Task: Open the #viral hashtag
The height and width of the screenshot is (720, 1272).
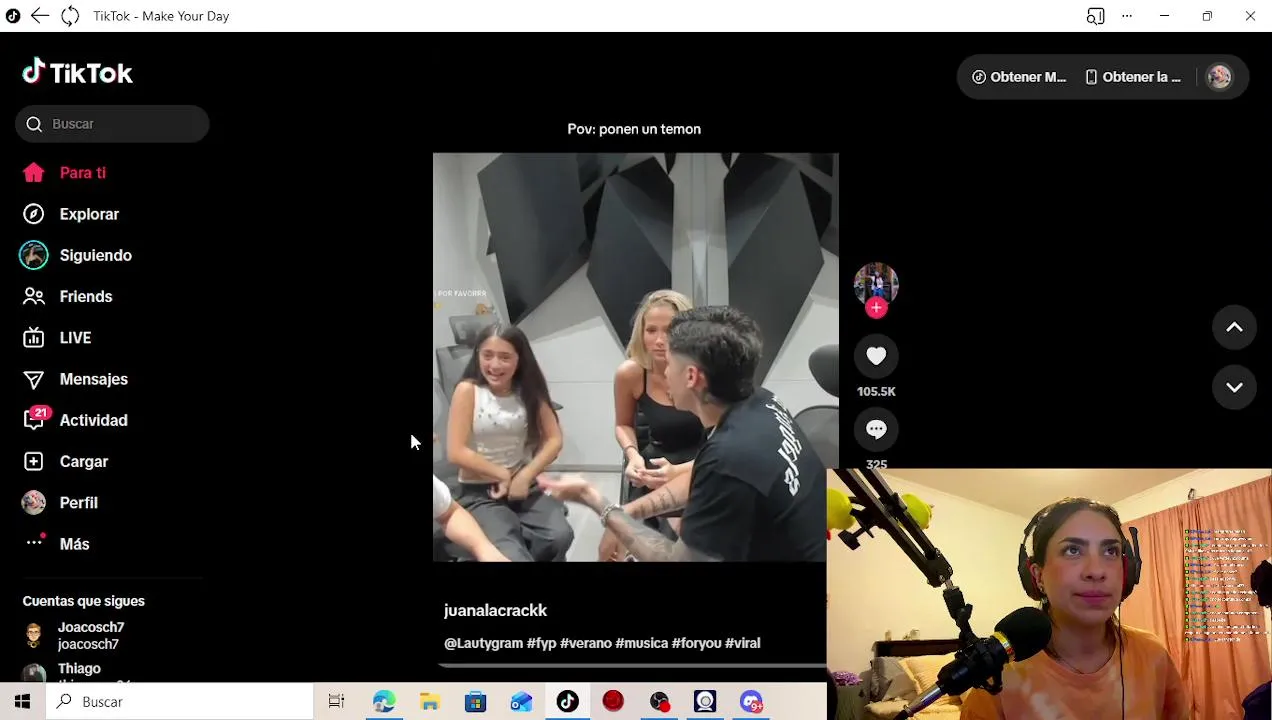Action: pyautogui.click(x=743, y=643)
